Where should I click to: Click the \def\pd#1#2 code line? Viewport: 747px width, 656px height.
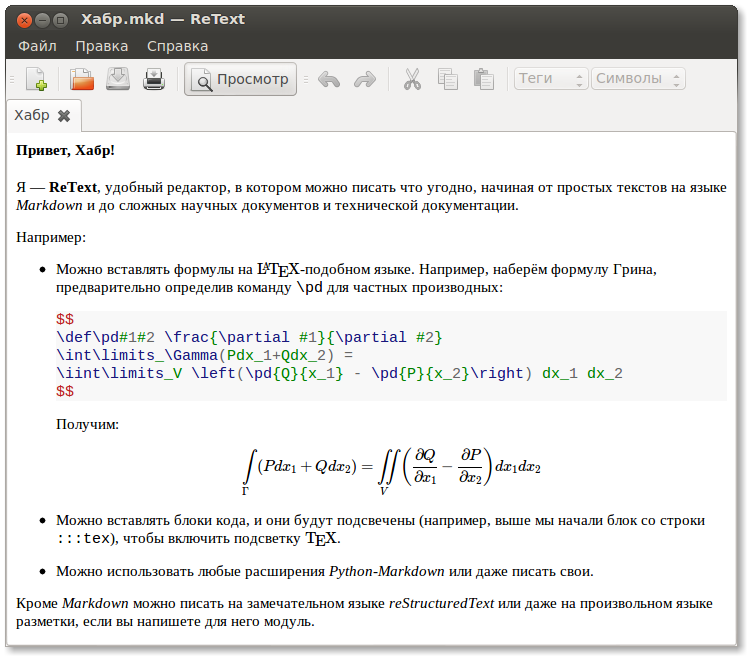[249, 337]
